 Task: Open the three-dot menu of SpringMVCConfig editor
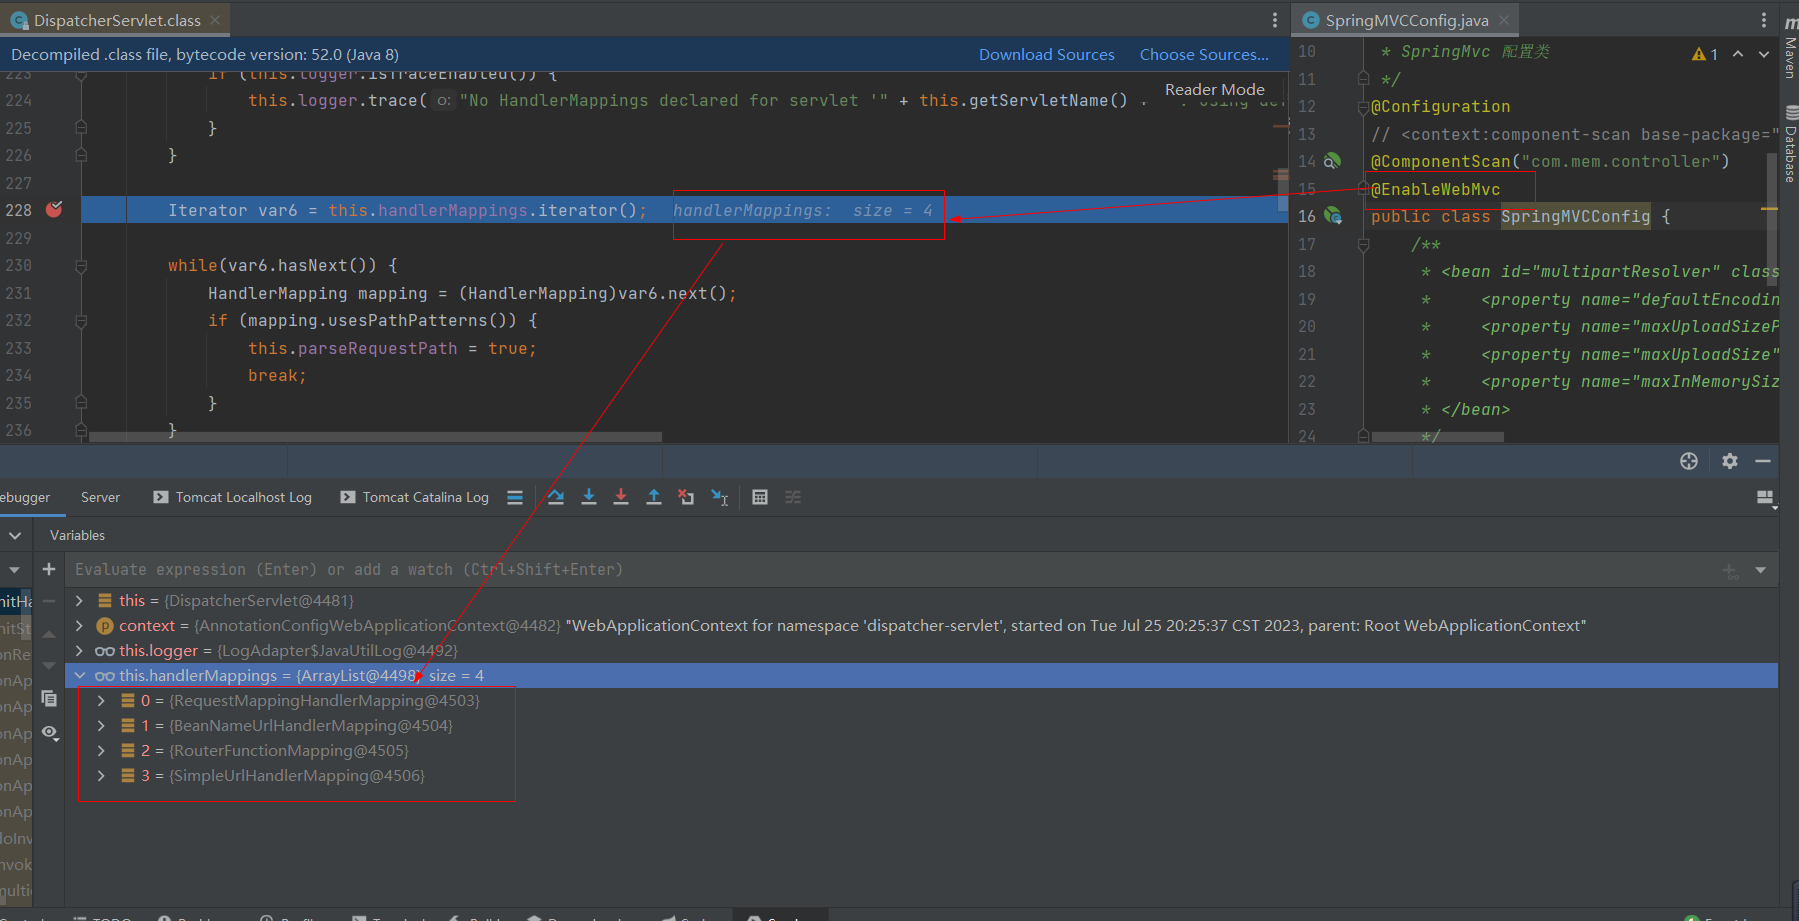[1763, 20]
